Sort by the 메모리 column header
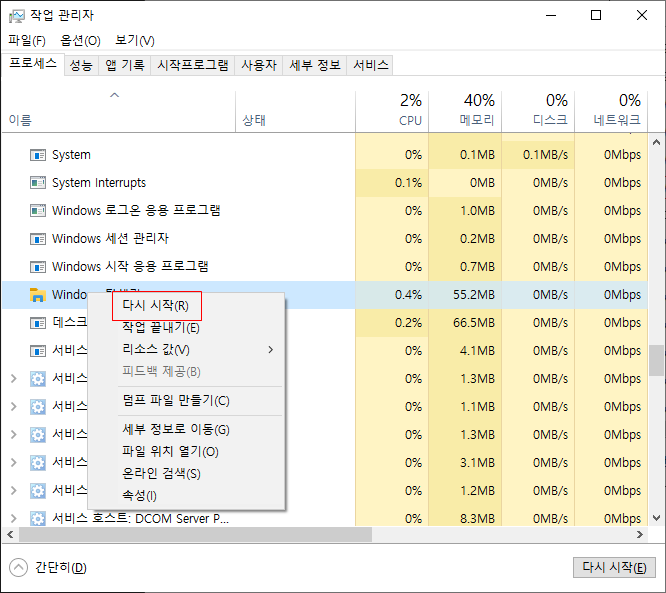This screenshot has width=666, height=593. (465, 110)
